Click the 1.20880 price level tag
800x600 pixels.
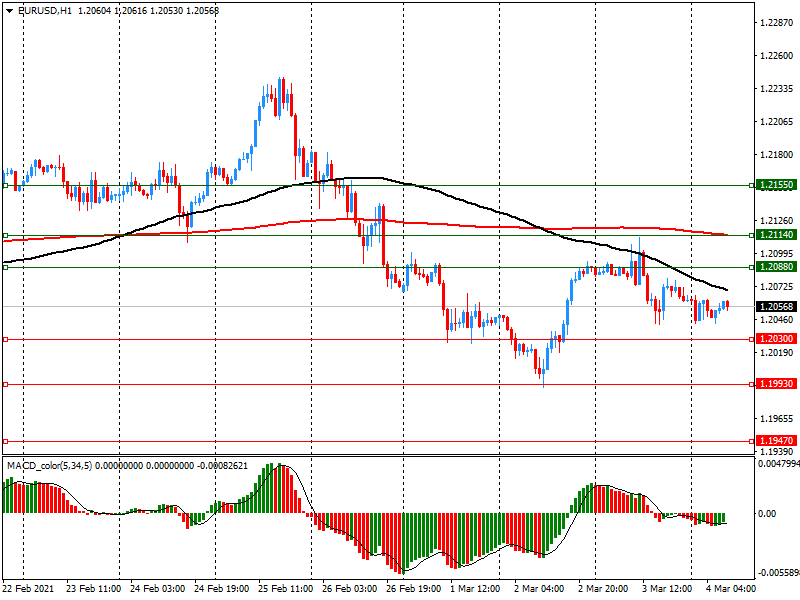pos(776,267)
